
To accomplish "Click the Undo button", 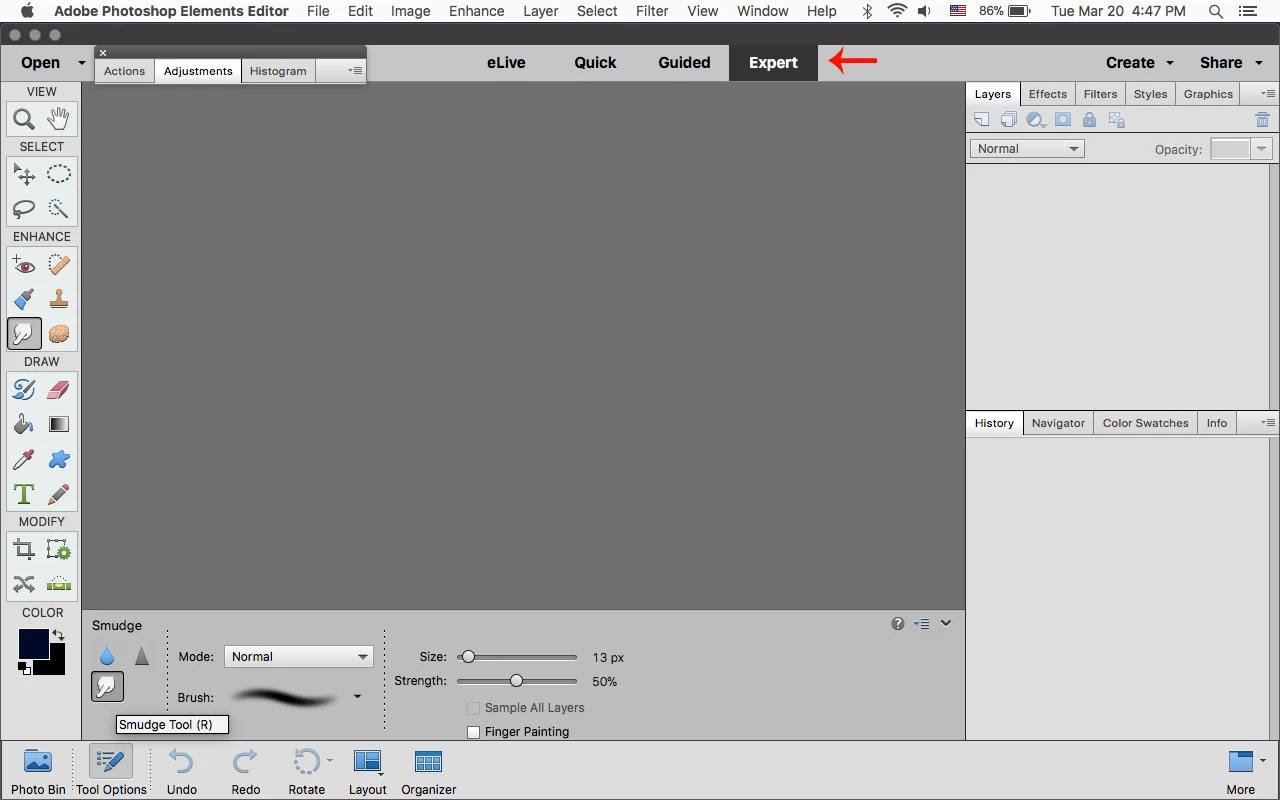I will [182, 771].
